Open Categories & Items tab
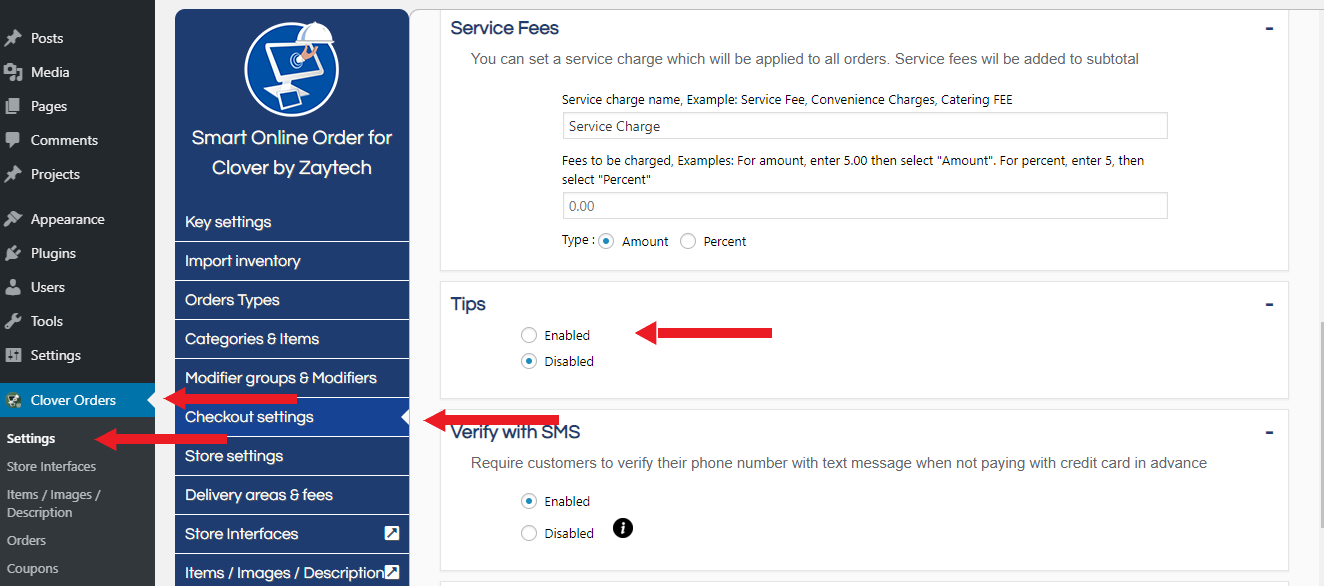 pyautogui.click(x=292, y=339)
